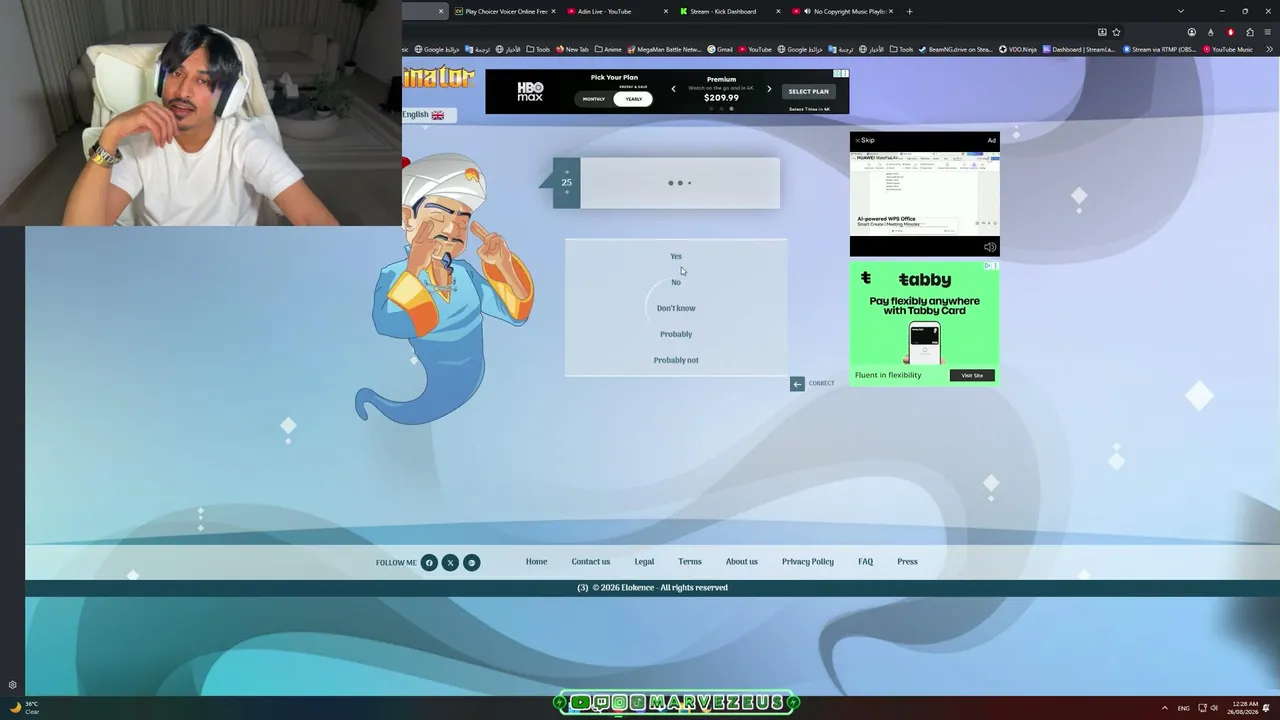Screen dimensions: 1280x720
Task: Open a new browser tab
Action: (909, 11)
